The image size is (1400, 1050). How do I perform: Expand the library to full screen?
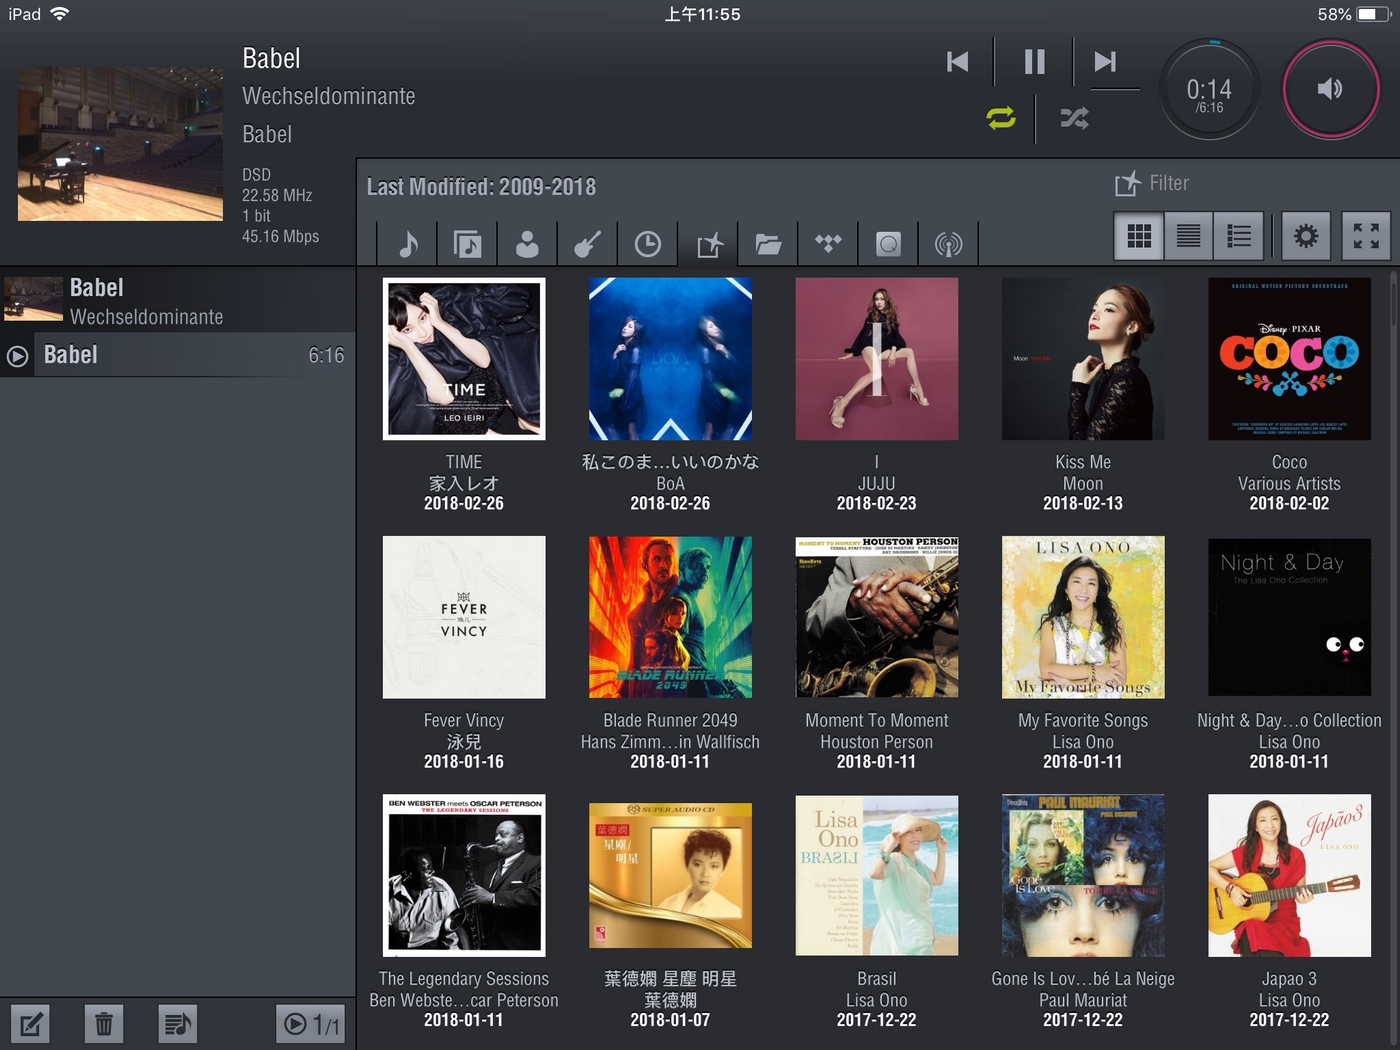(x=1366, y=236)
